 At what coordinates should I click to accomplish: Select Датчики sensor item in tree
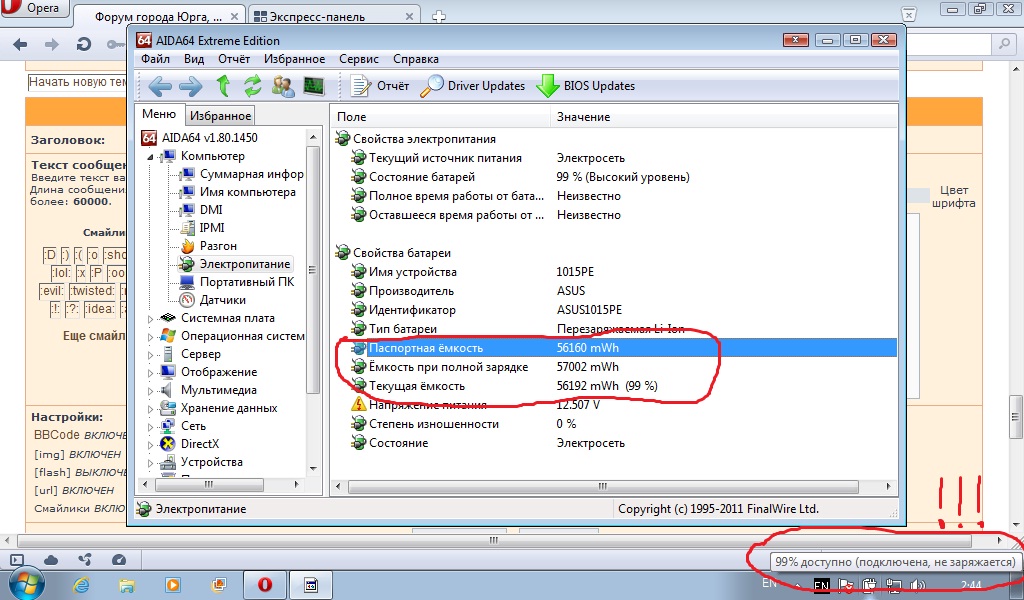[222, 300]
